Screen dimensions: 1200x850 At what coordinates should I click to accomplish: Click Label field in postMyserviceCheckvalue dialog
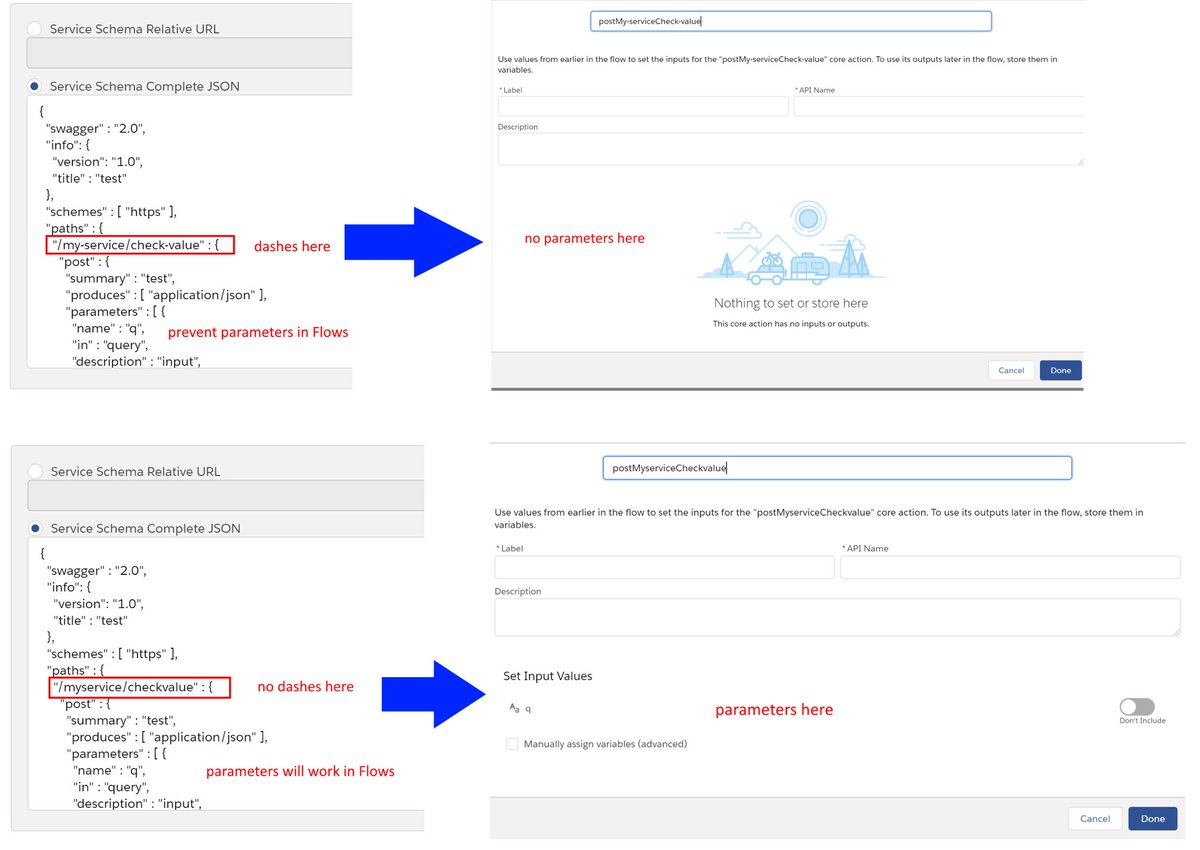(x=664, y=567)
